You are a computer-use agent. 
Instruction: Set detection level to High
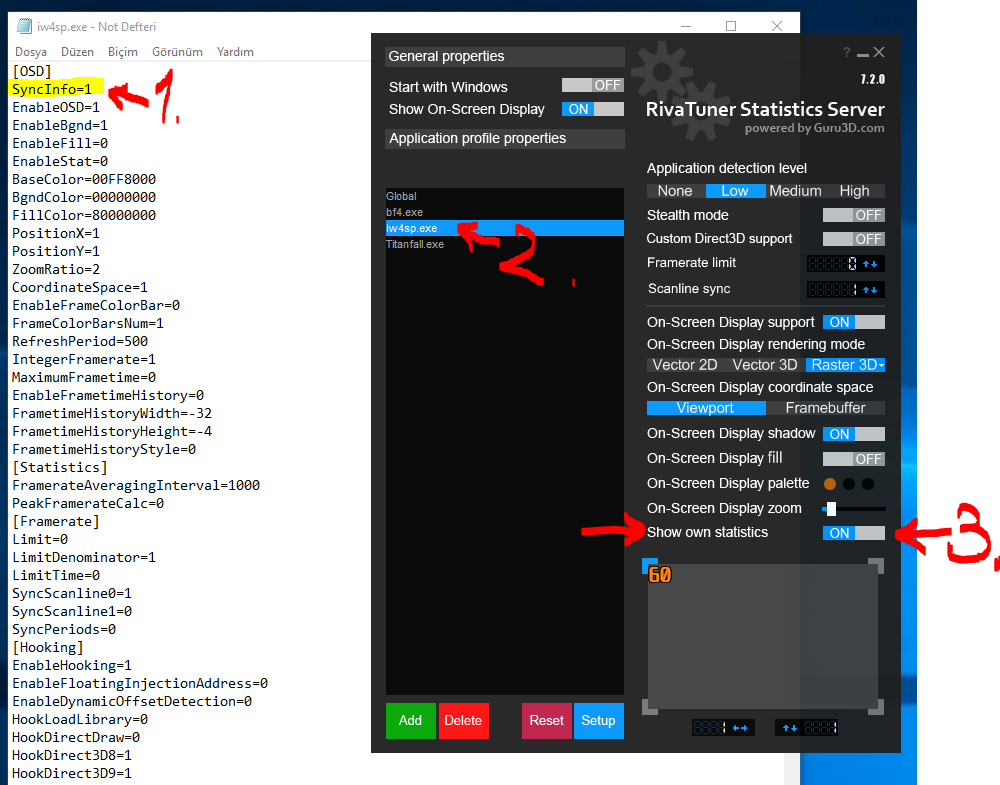tap(855, 191)
